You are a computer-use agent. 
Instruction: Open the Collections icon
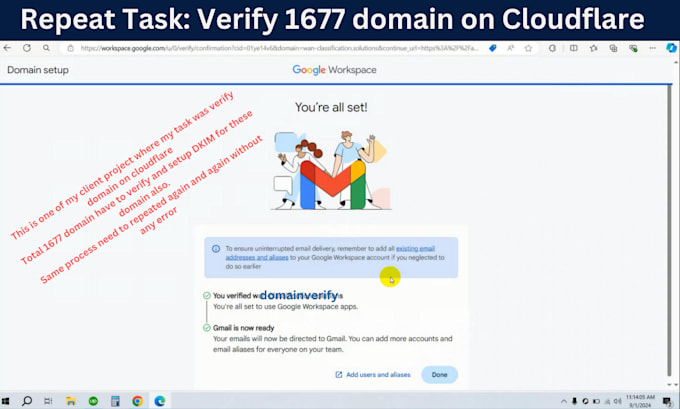(x=613, y=48)
